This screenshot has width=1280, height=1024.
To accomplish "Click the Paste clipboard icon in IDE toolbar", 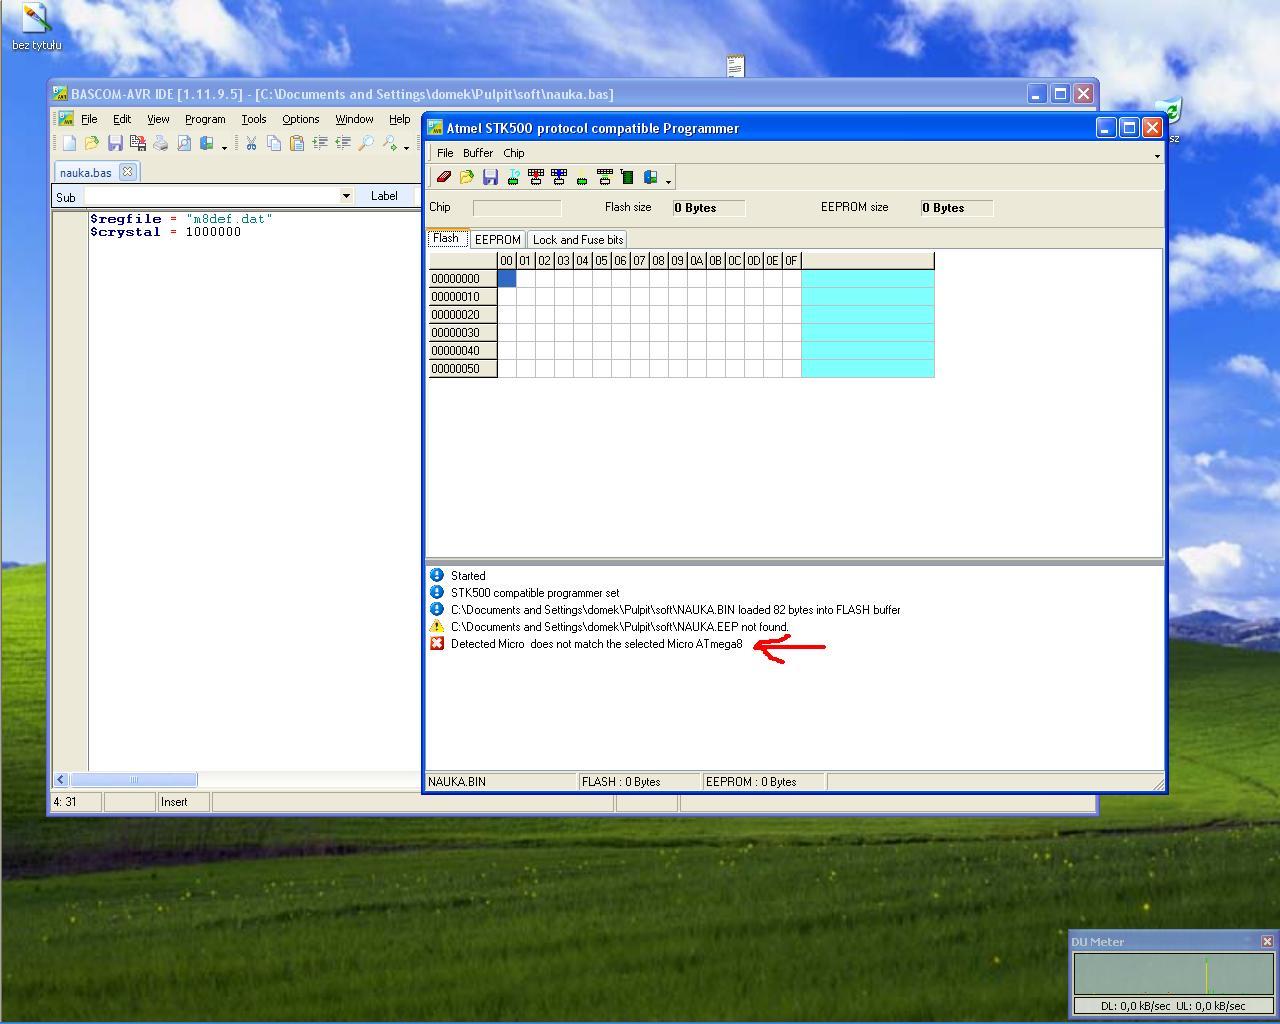I will tap(297, 144).
